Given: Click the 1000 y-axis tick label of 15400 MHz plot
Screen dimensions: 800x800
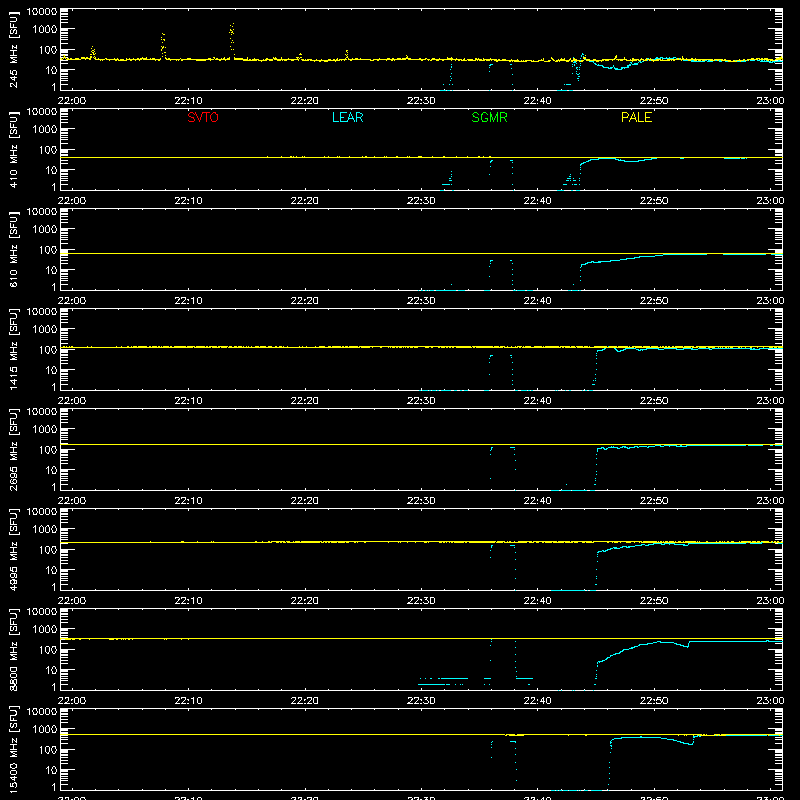Looking at the screenshot, I should [45, 730].
